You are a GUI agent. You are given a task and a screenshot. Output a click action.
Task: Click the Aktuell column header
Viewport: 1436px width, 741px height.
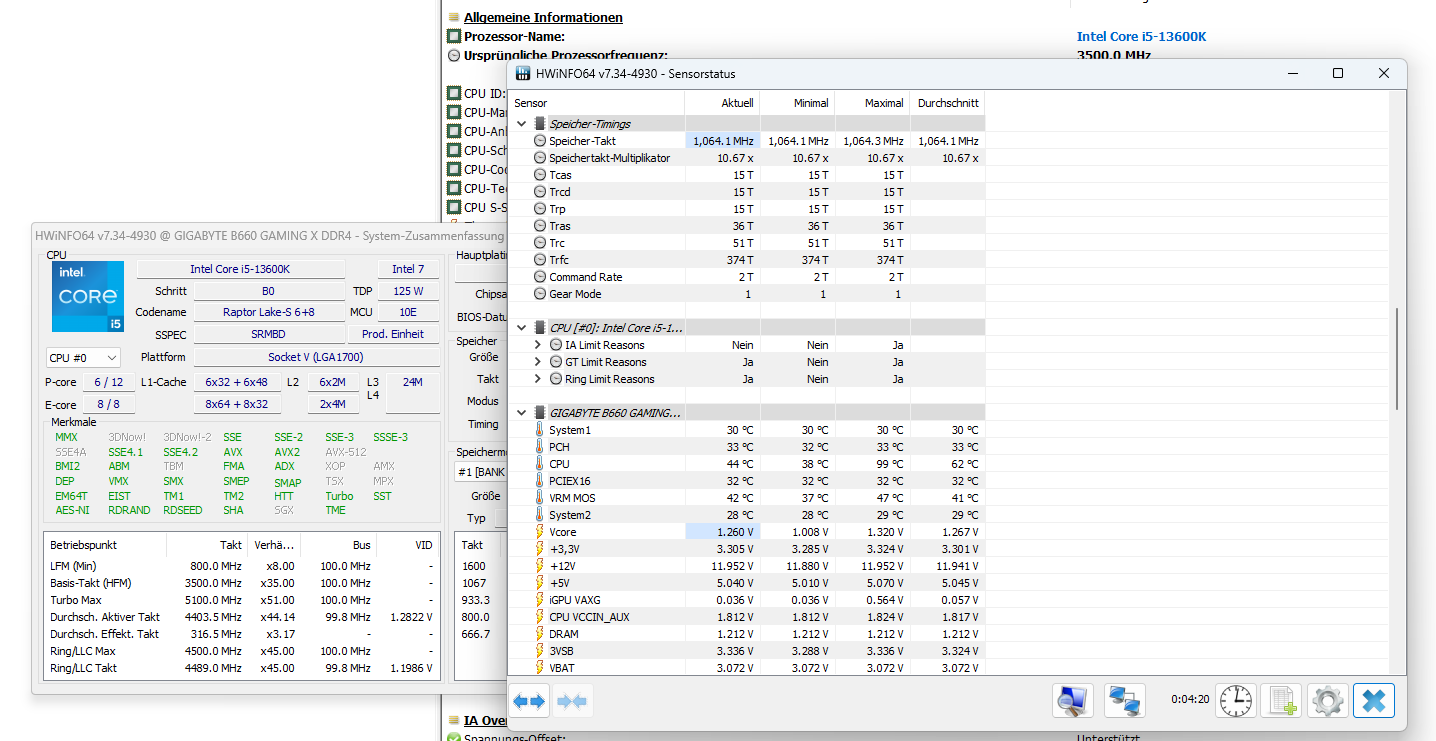pyautogui.click(x=722, y=103)
